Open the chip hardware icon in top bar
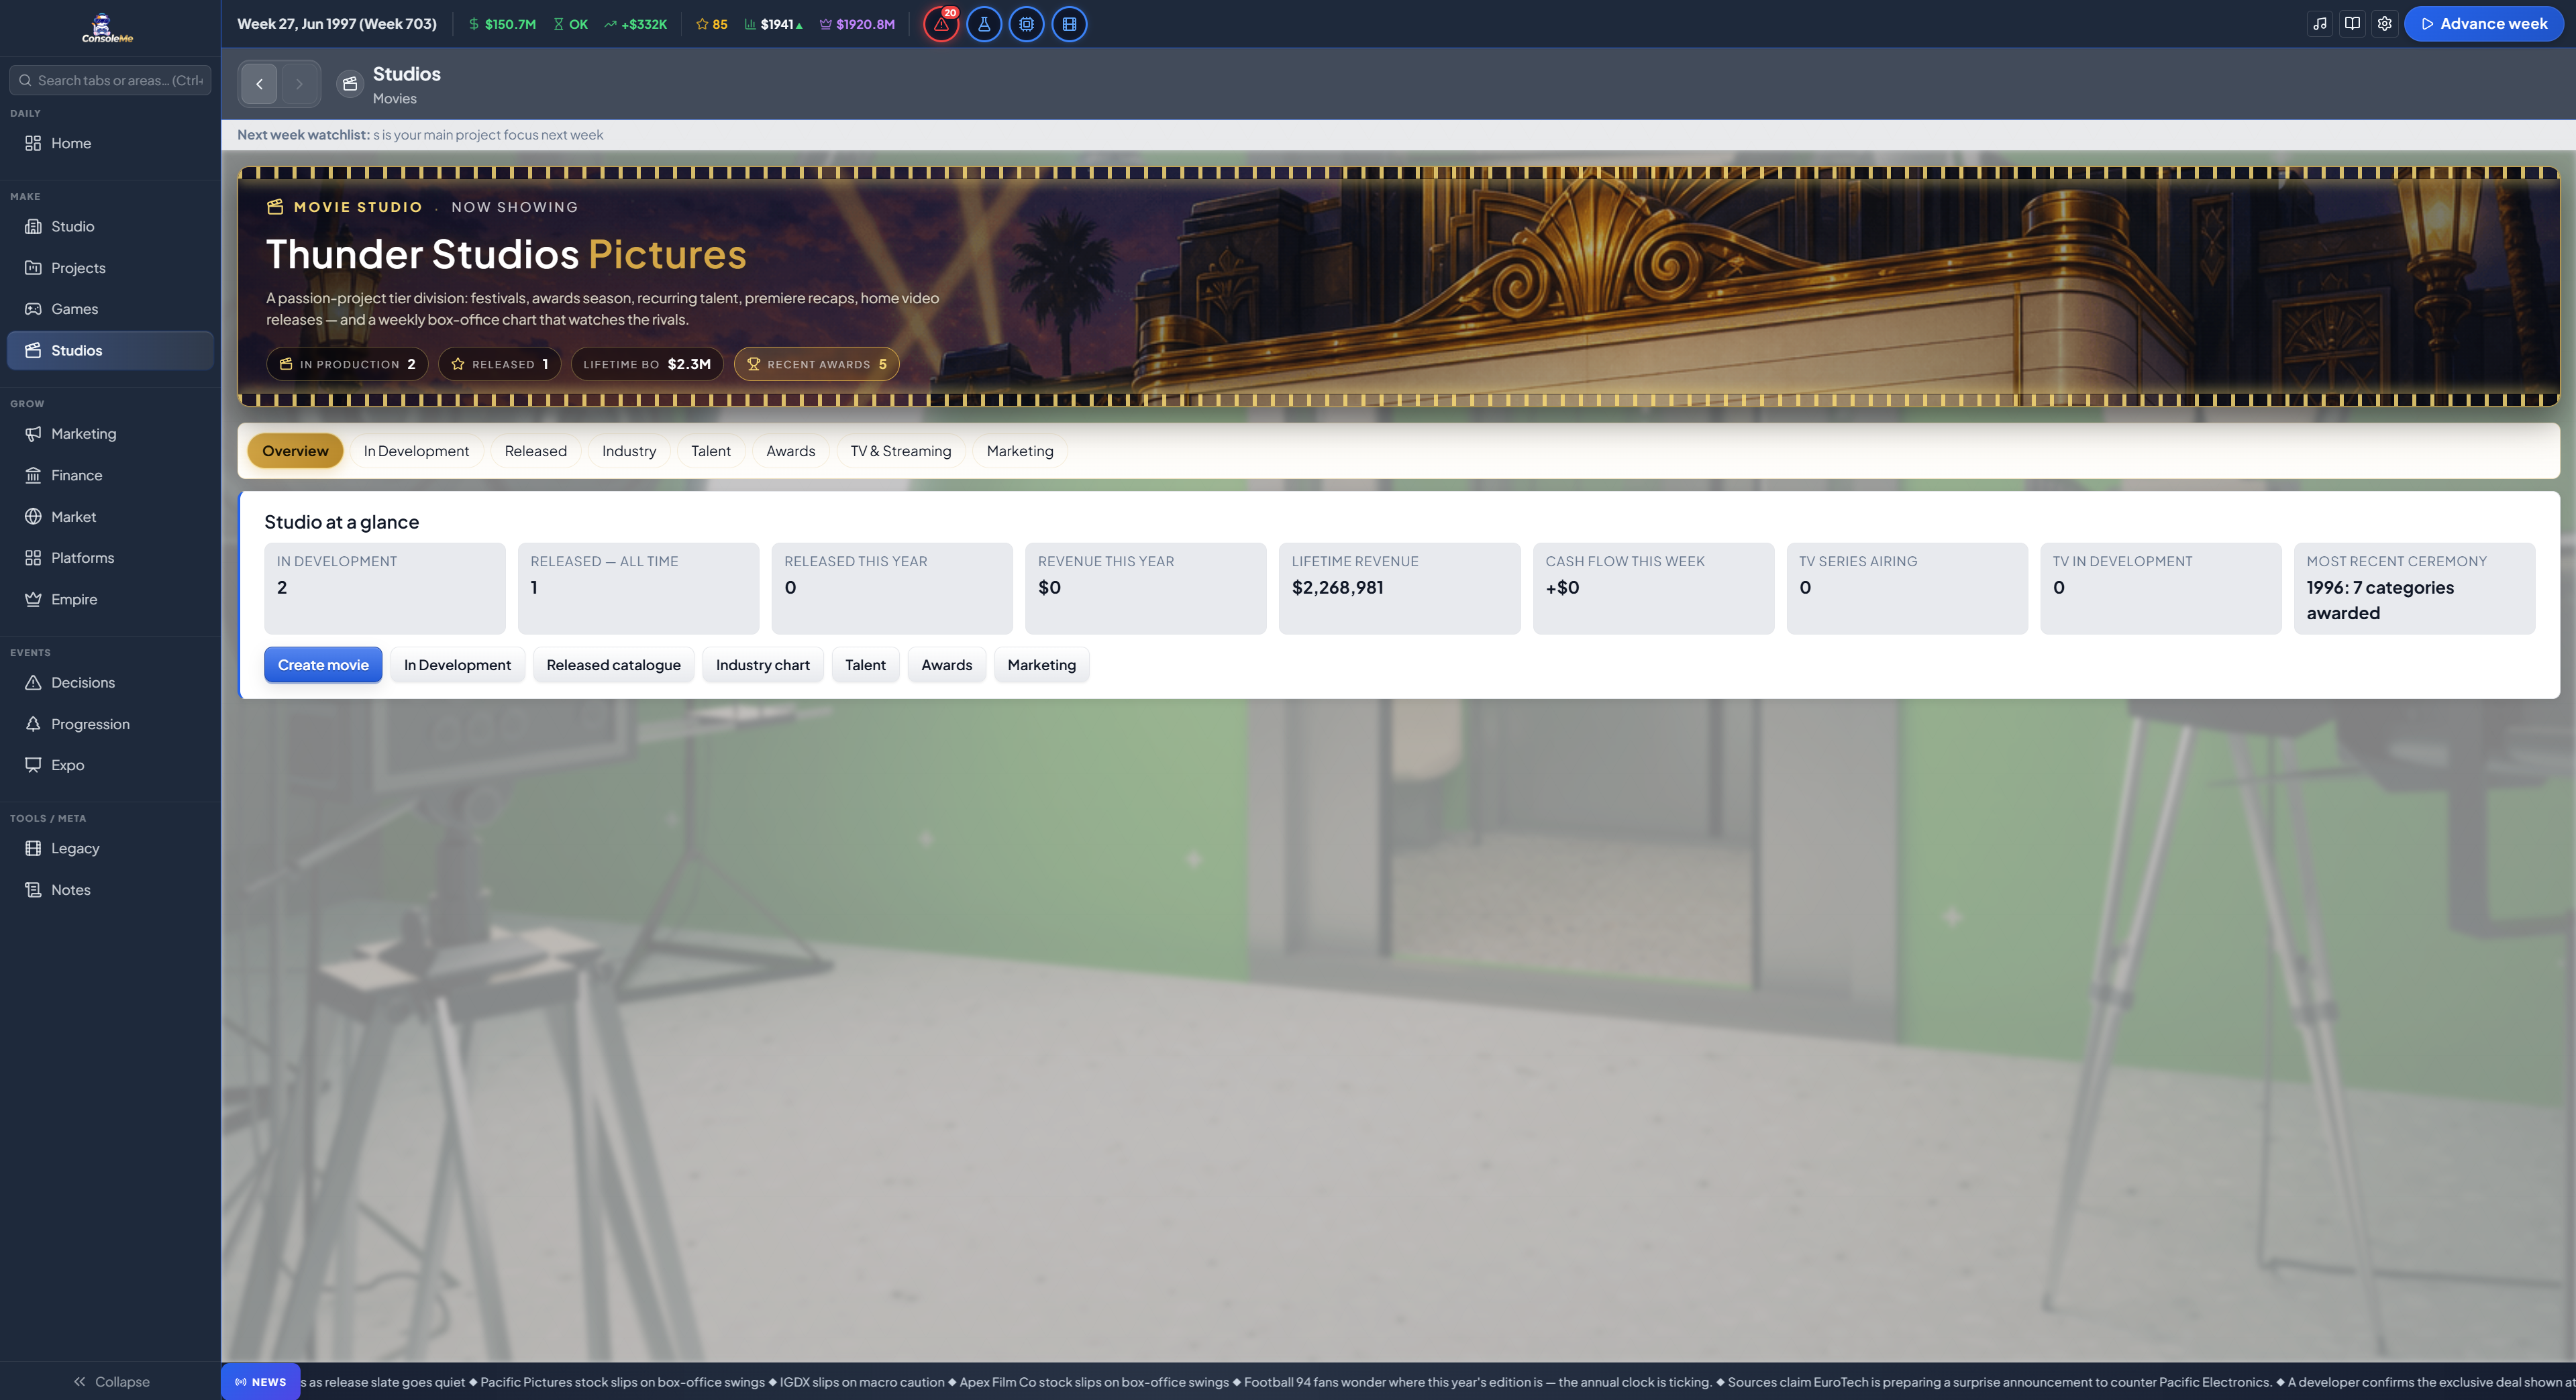This screenshot has height=1400, width=2576. pos(1027,24)
